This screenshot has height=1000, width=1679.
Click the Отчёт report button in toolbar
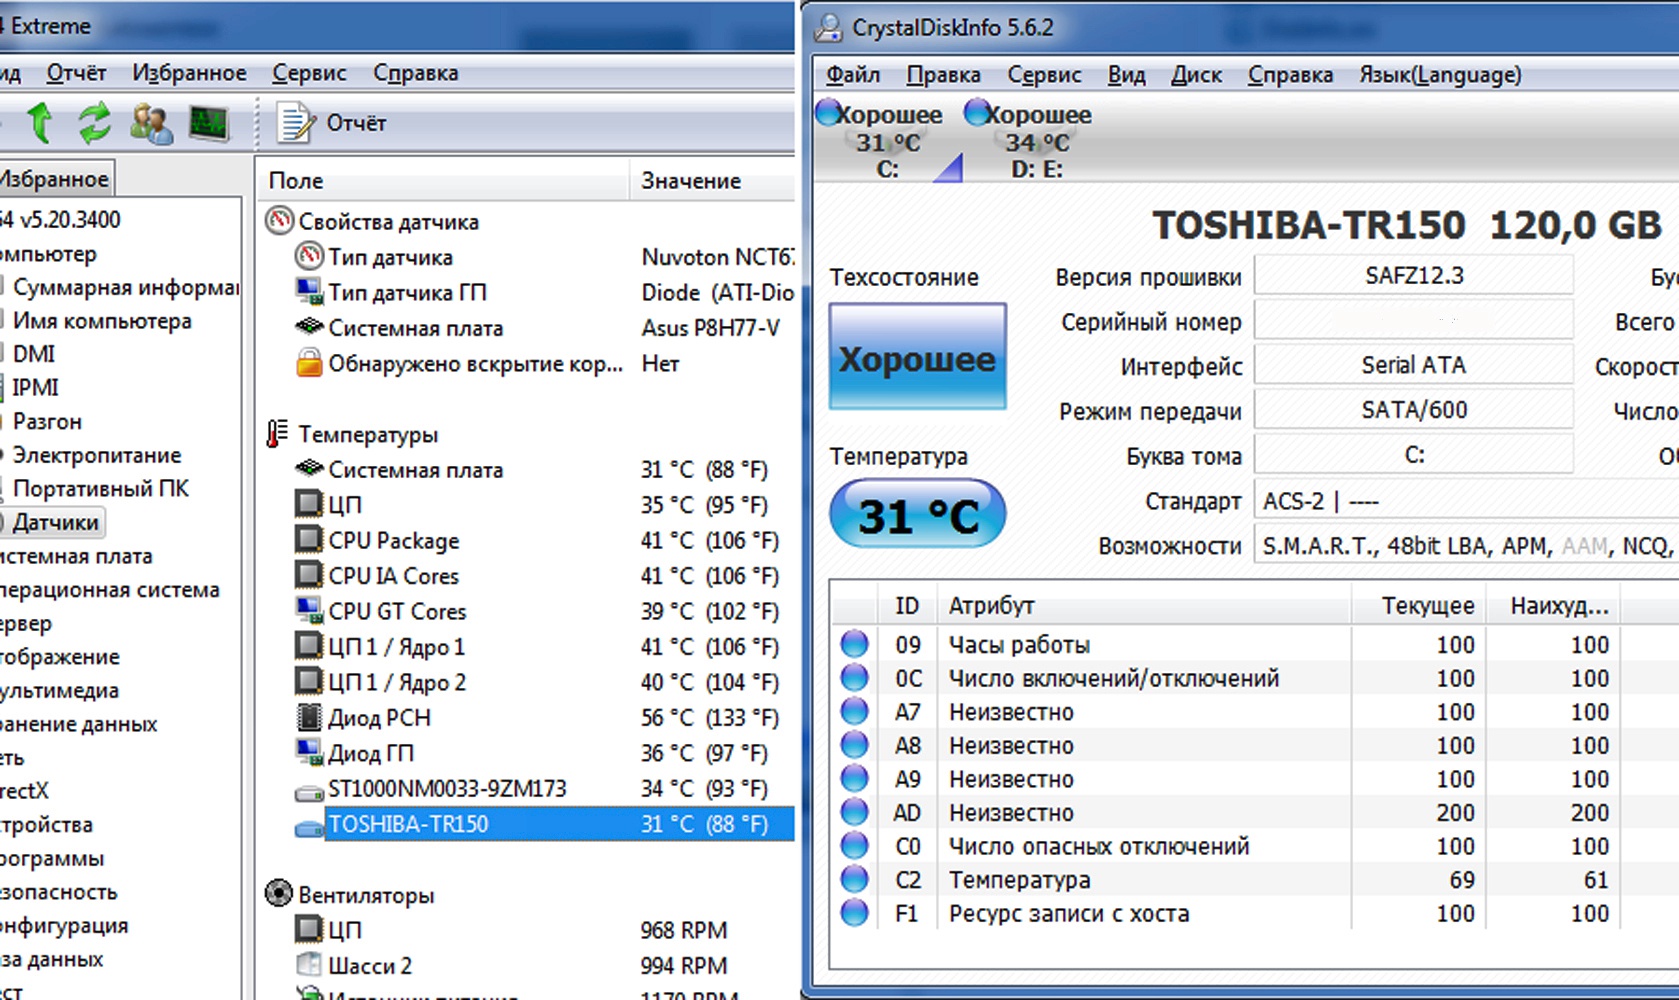coord(334,123)
